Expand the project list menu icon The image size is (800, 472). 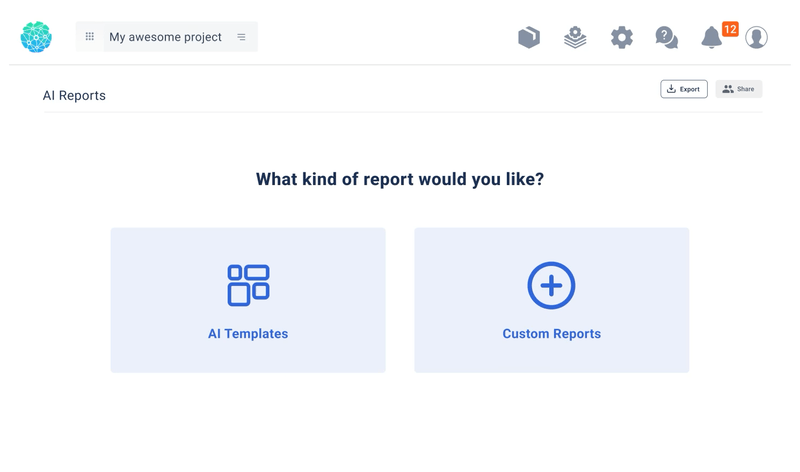(x=241, y=37)
